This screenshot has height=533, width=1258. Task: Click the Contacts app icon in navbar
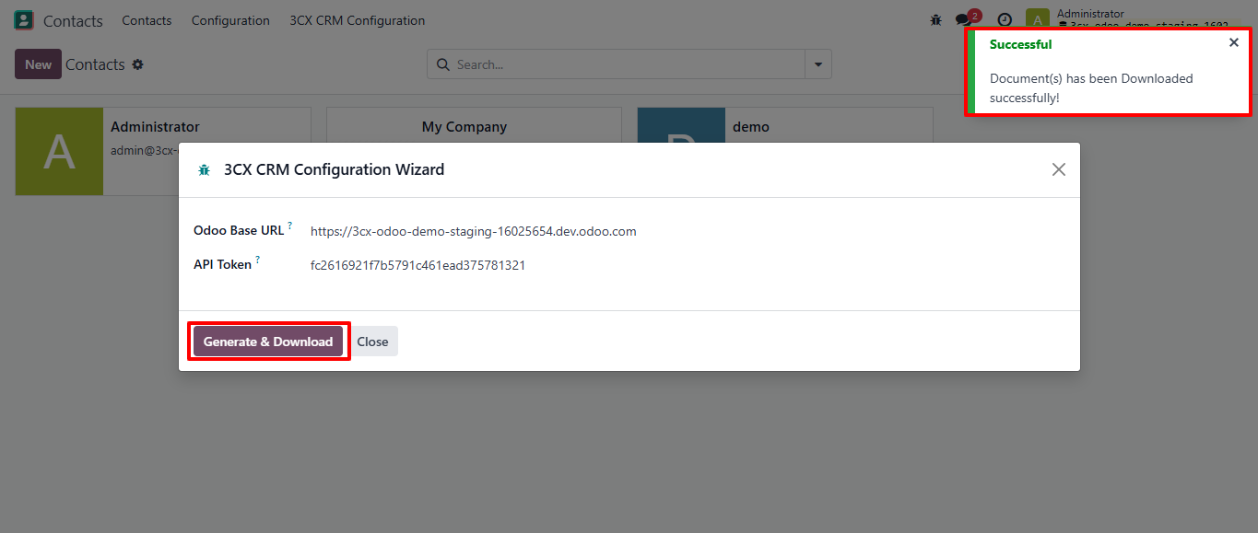pyautogui.click(x=23, y=20)
